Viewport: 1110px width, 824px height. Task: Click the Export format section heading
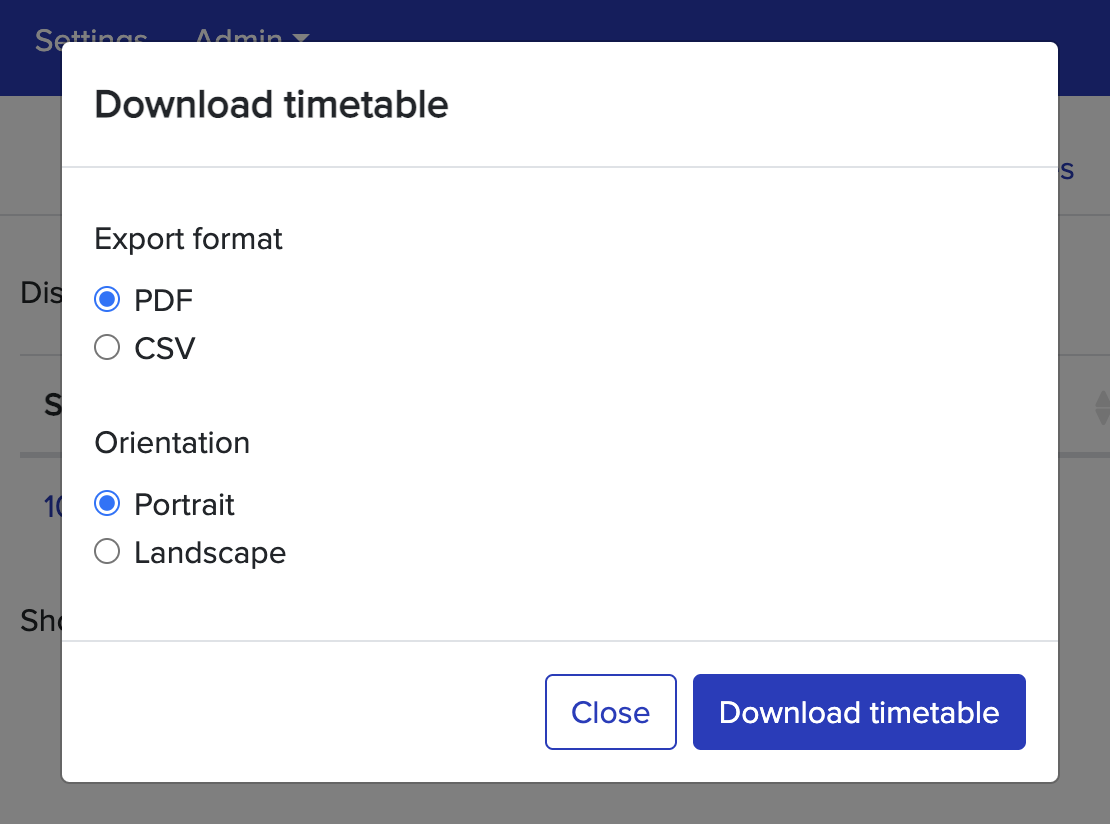click(x=188, y=239)
